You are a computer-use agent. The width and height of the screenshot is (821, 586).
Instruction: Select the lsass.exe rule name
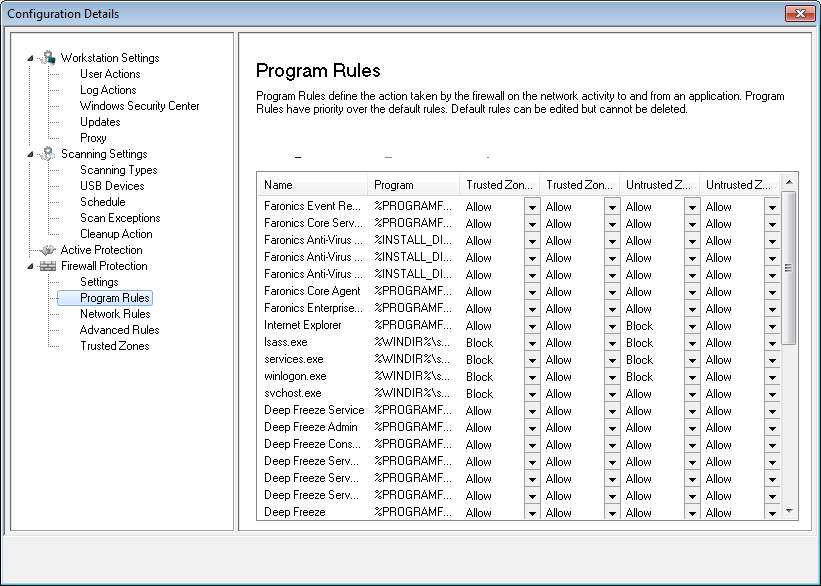(x=285, y=342)
